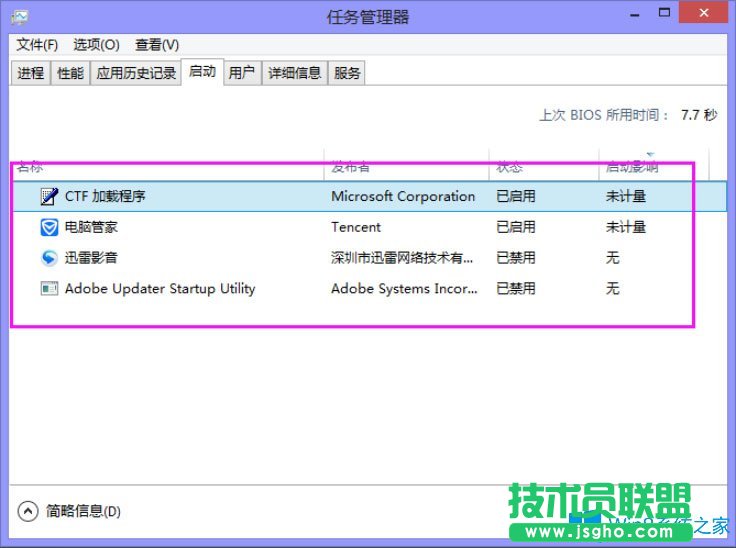Switch to the 详细信息 tab

294,73
